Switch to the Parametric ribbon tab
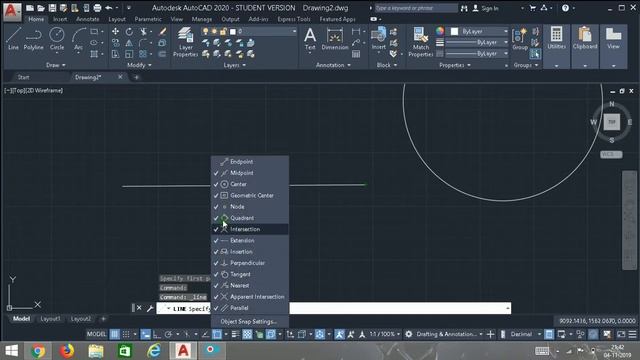Screen dimensions: 640x360 coord(148,19)
